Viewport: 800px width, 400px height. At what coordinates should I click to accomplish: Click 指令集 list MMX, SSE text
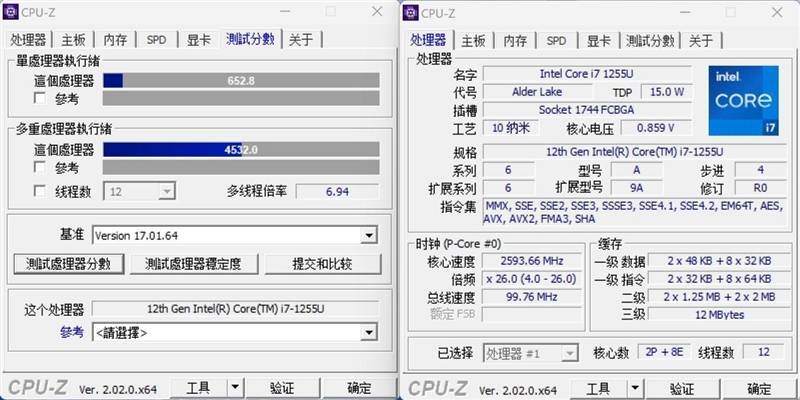[635, 213]
